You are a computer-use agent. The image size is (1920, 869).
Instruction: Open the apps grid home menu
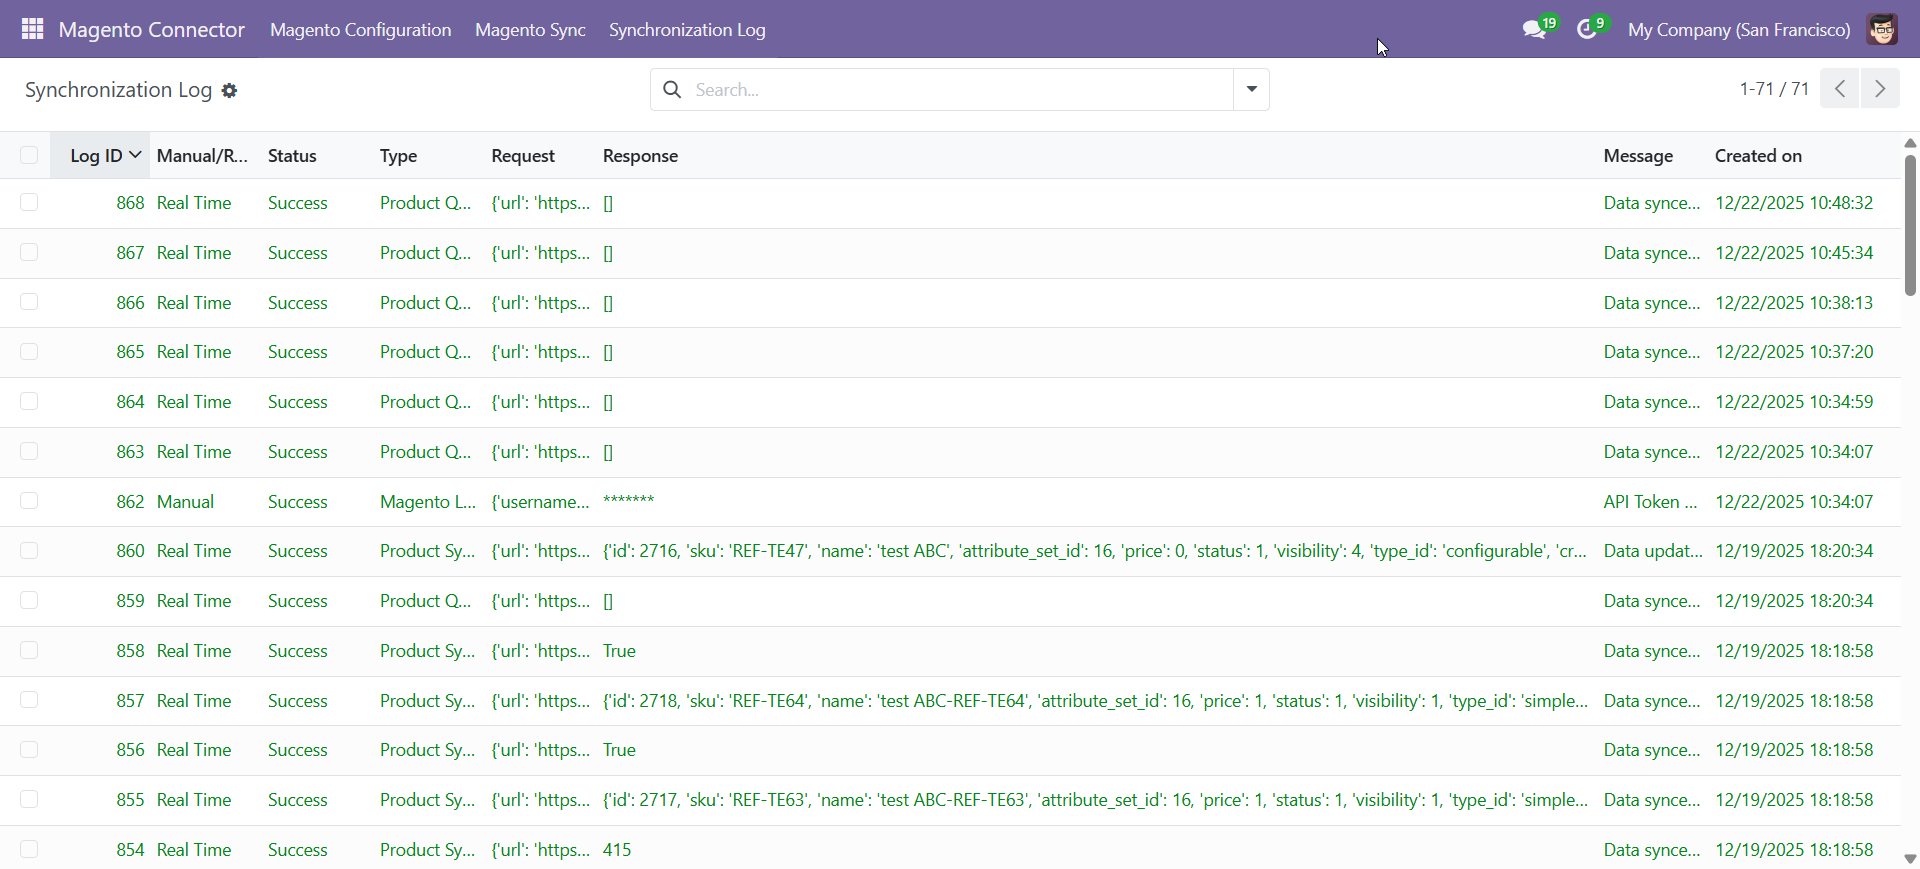(32, 29)
